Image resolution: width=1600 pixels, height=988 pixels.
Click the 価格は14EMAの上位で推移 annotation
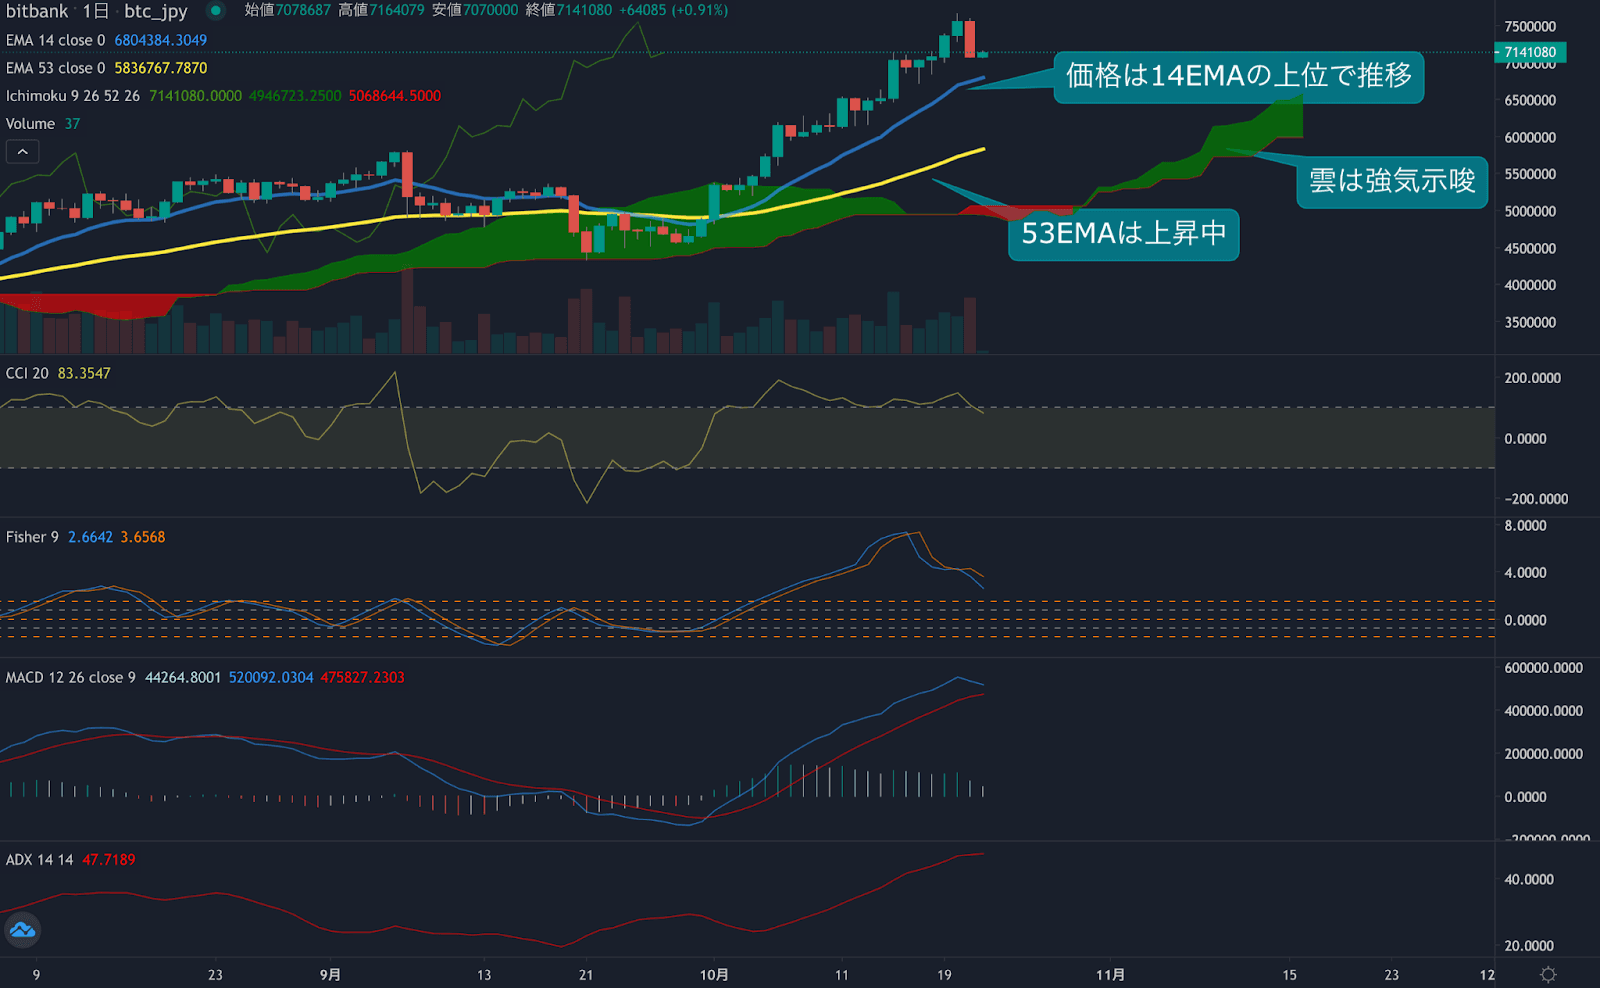[1240, 76]
